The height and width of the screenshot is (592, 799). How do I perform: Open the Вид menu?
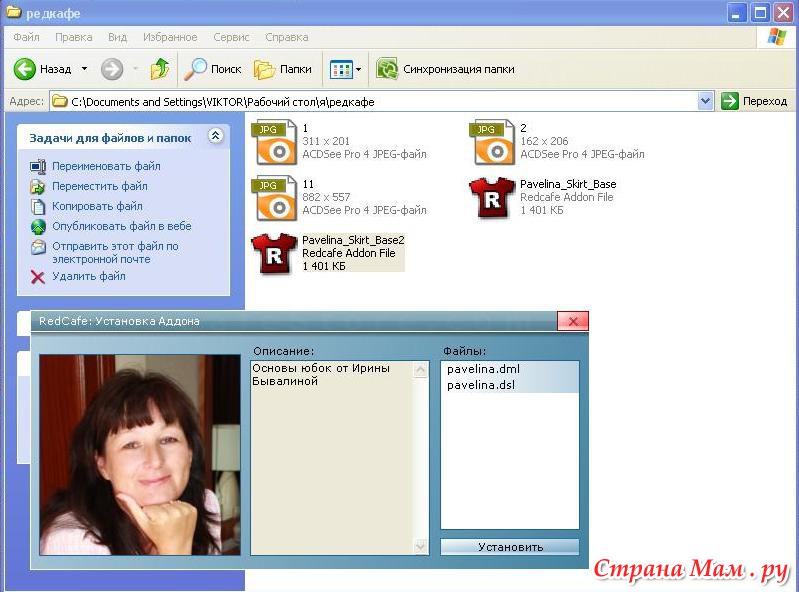[x=117, y=37]
